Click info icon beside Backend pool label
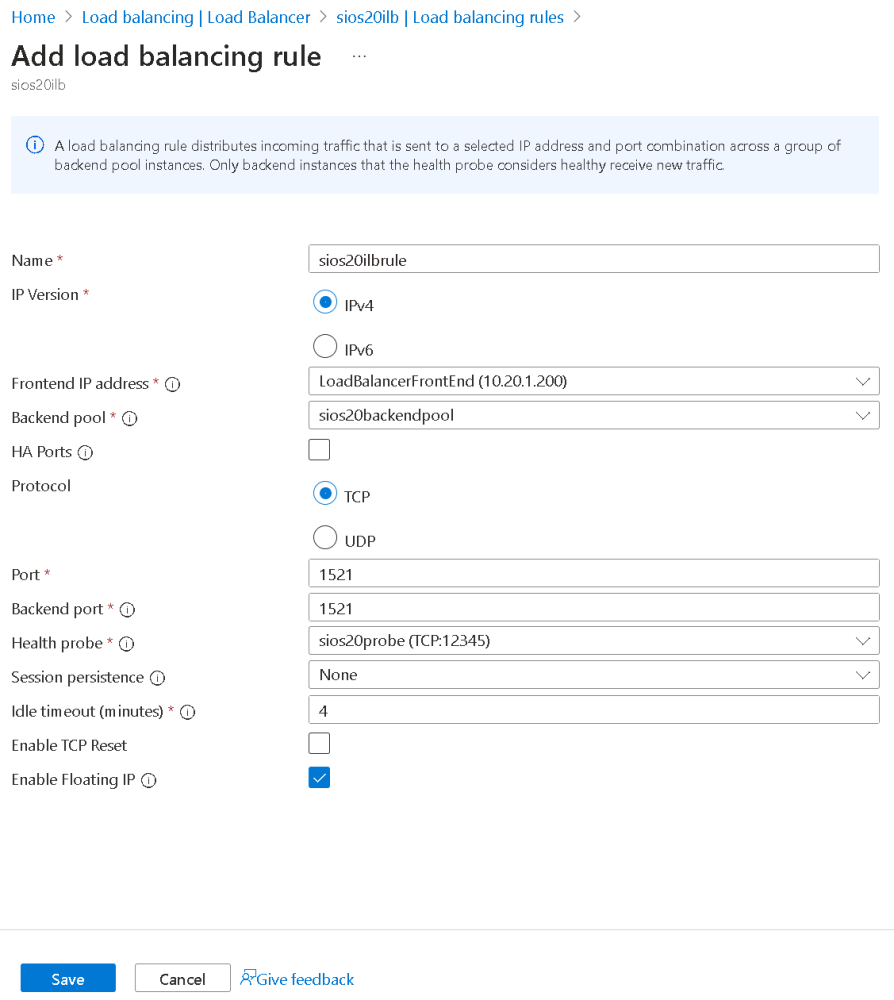Image resolution: width=894 pixels, height=1000 pixels. point(129,418)
